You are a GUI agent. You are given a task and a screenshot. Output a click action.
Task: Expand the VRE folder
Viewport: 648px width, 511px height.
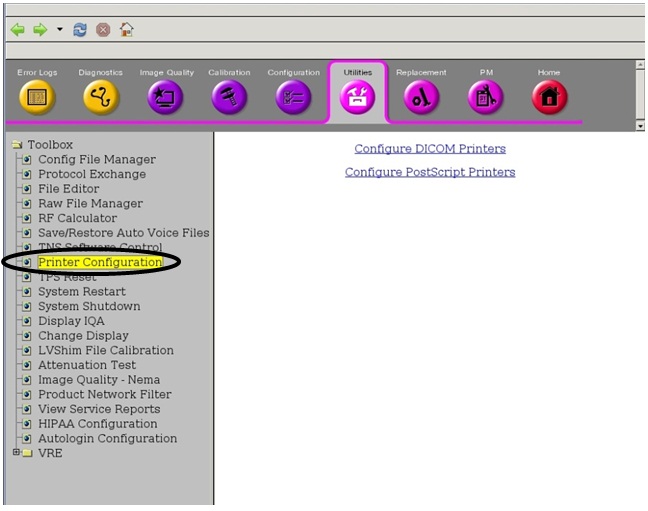(x=16, y=453)
